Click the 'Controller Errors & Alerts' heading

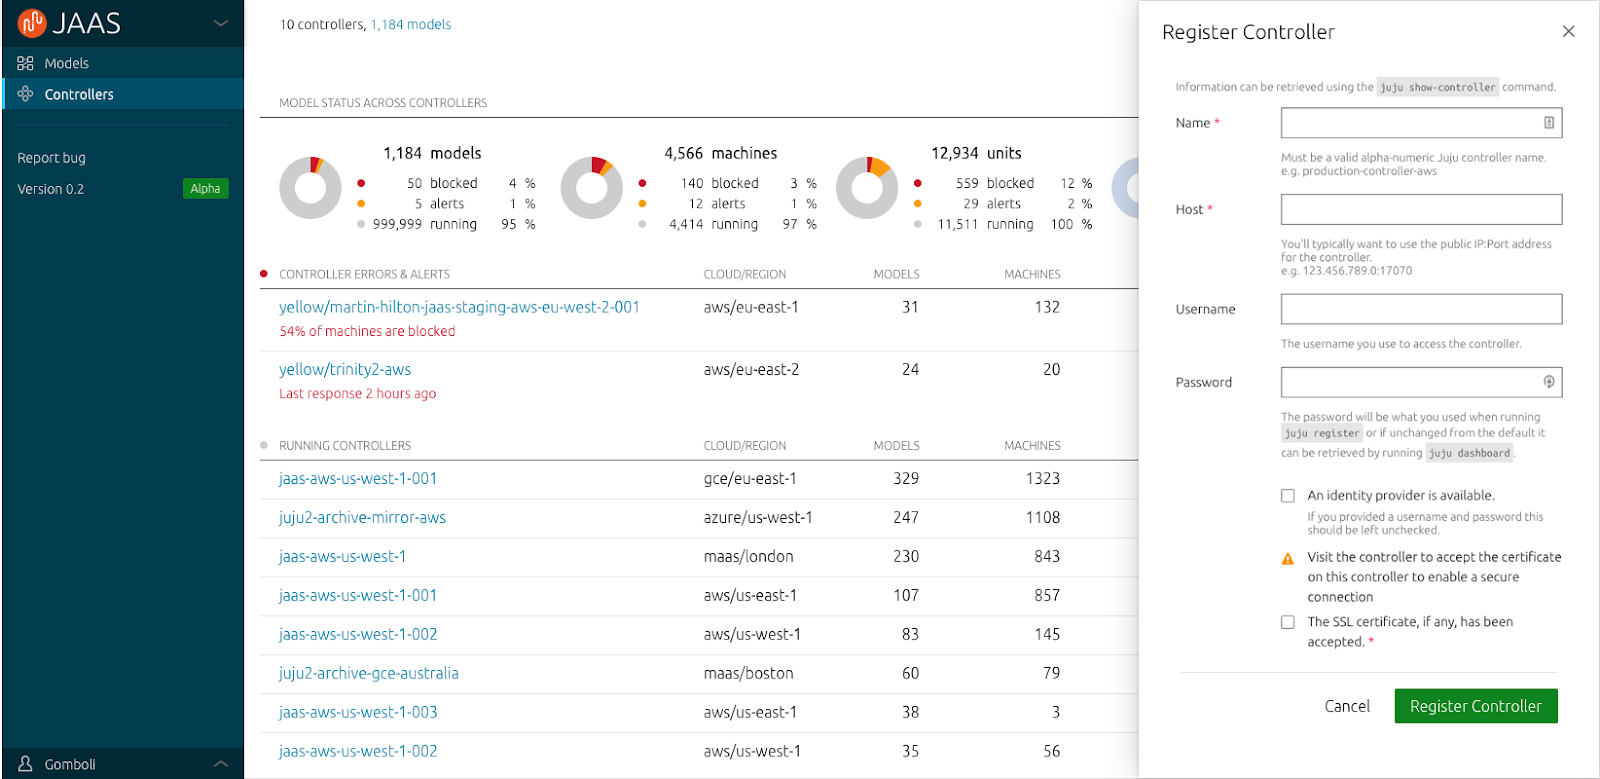tap(364, 274)
